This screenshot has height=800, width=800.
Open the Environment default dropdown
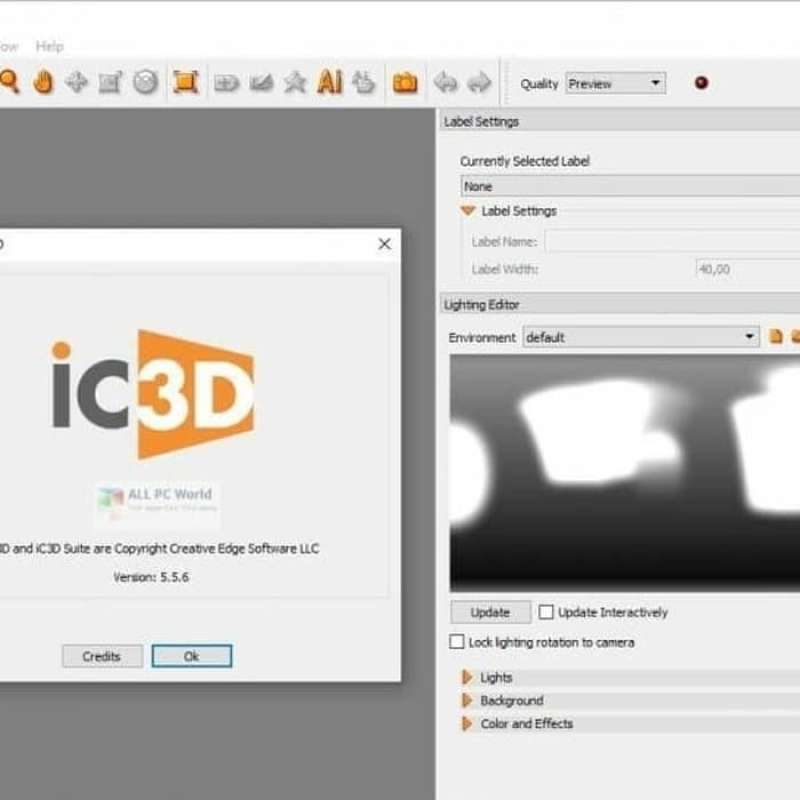[752, 337]
